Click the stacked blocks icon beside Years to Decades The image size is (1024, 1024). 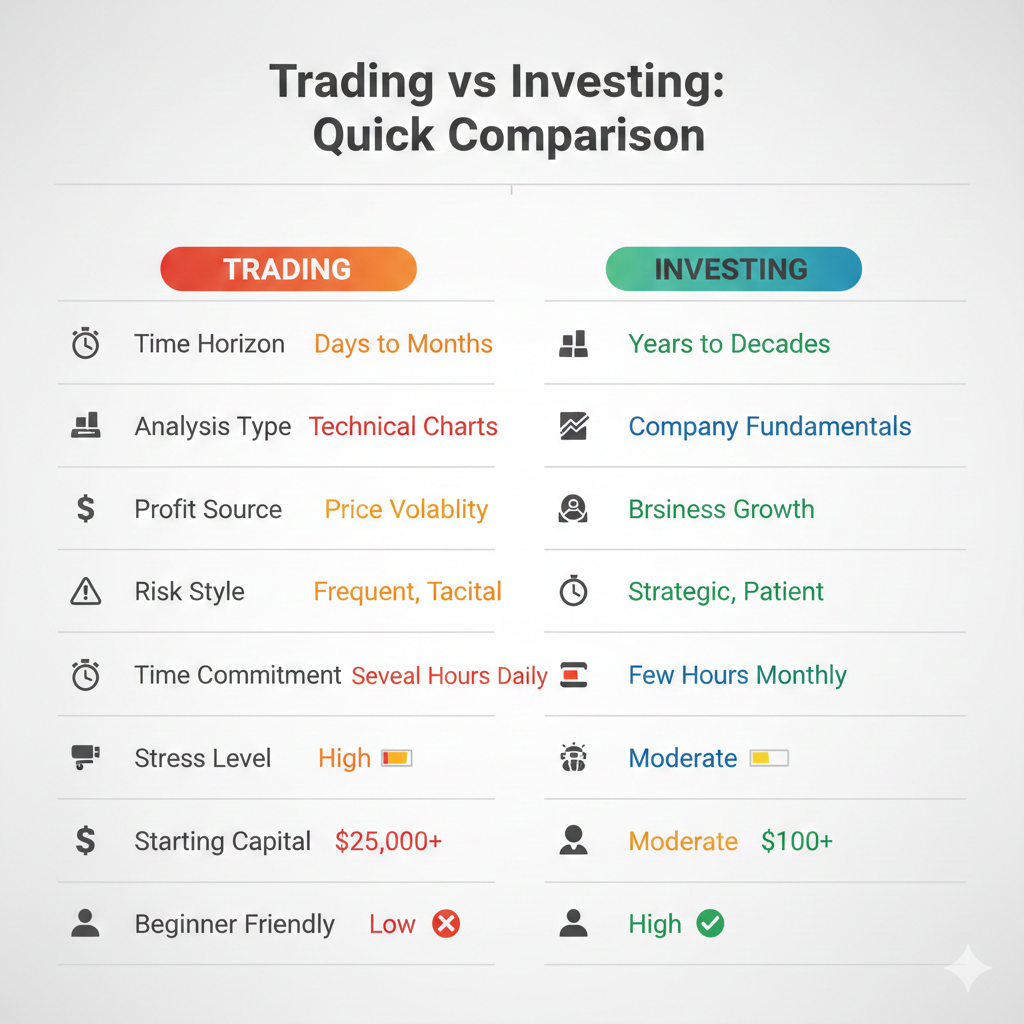573,344
